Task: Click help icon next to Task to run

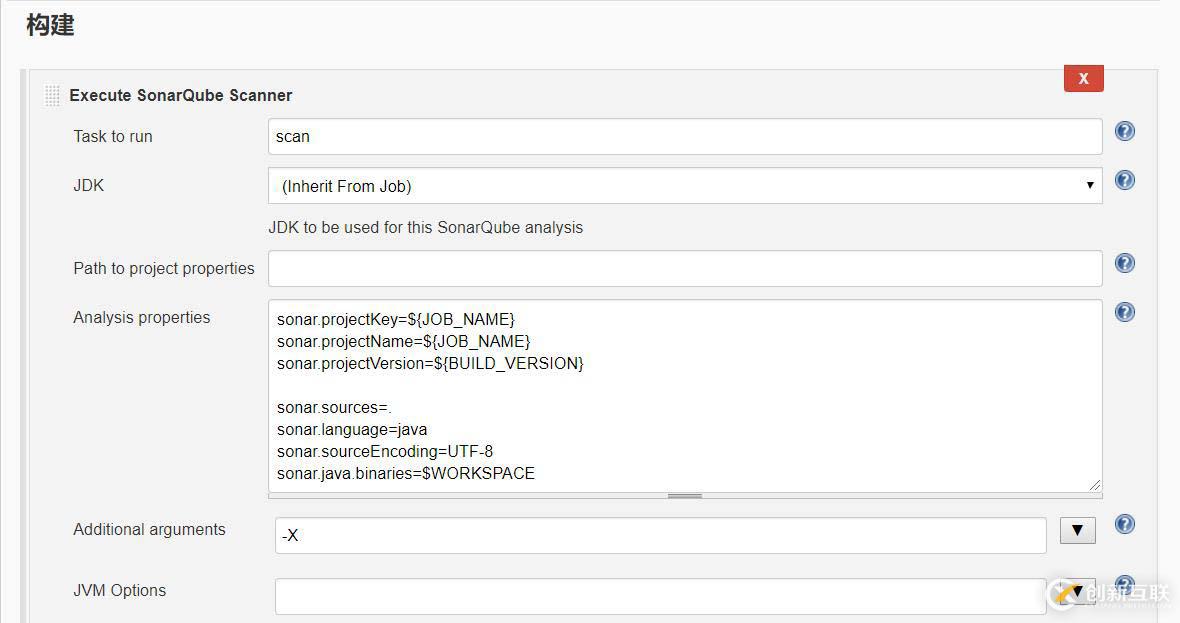Action: point(1125,131)
